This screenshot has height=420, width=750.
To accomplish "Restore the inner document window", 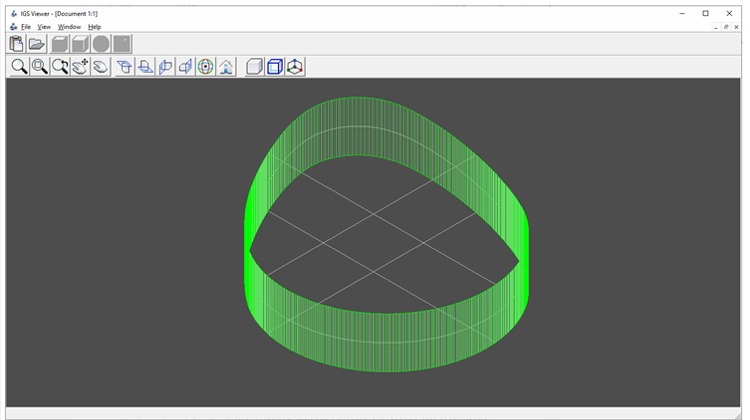I will 726,27.
